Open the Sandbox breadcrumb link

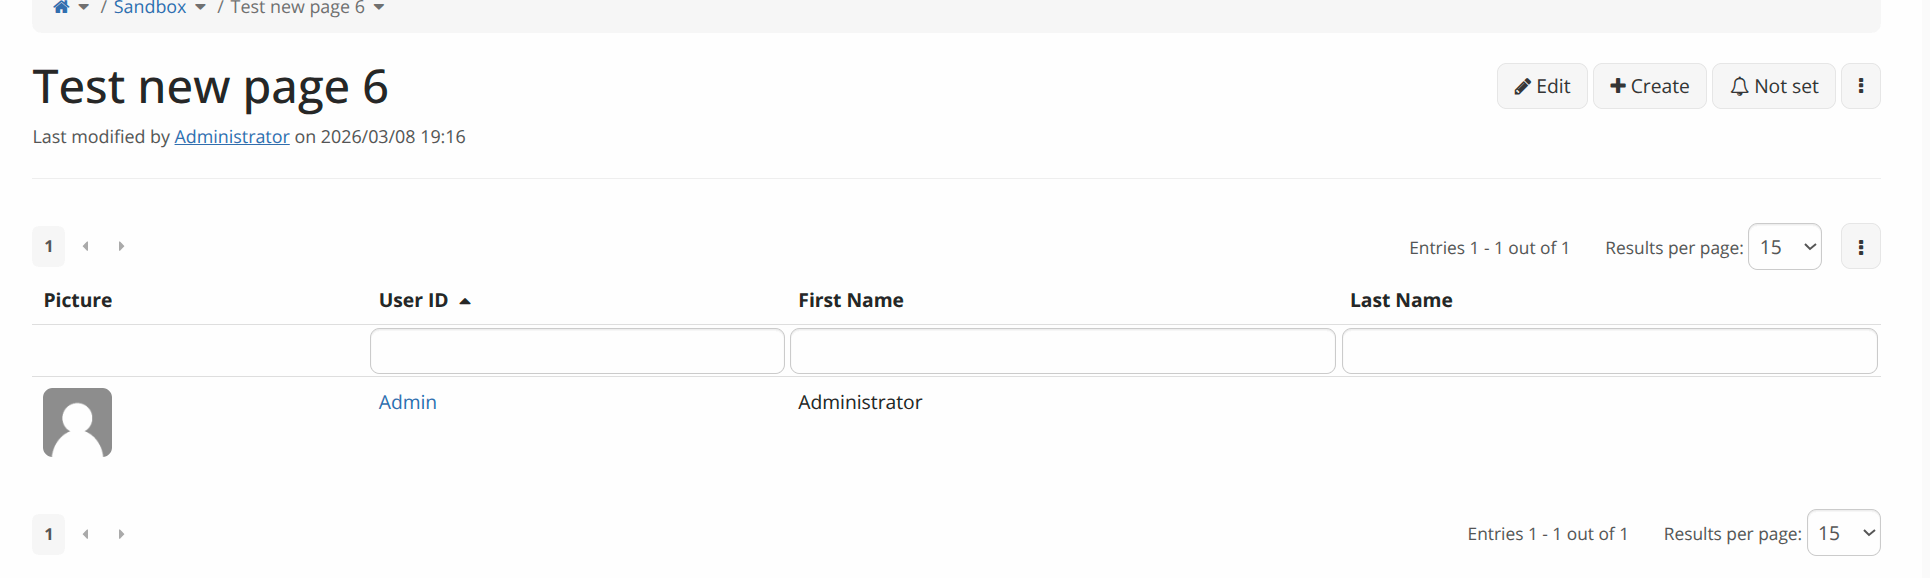point(150,8)
